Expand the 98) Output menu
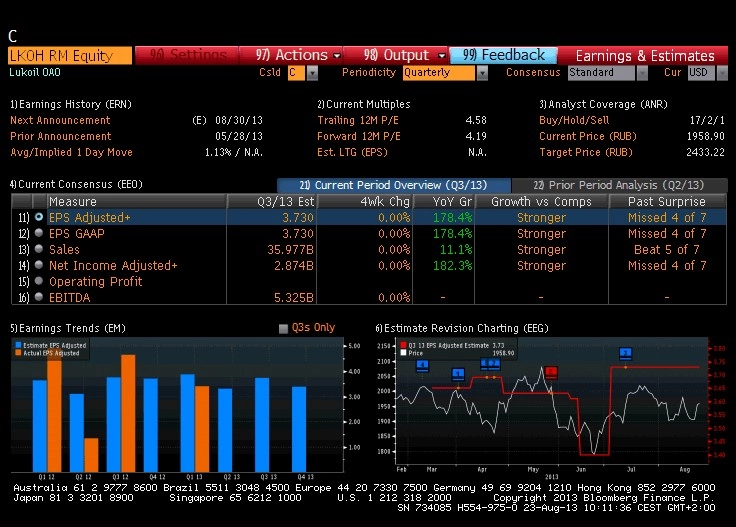 tap(396, 55)
